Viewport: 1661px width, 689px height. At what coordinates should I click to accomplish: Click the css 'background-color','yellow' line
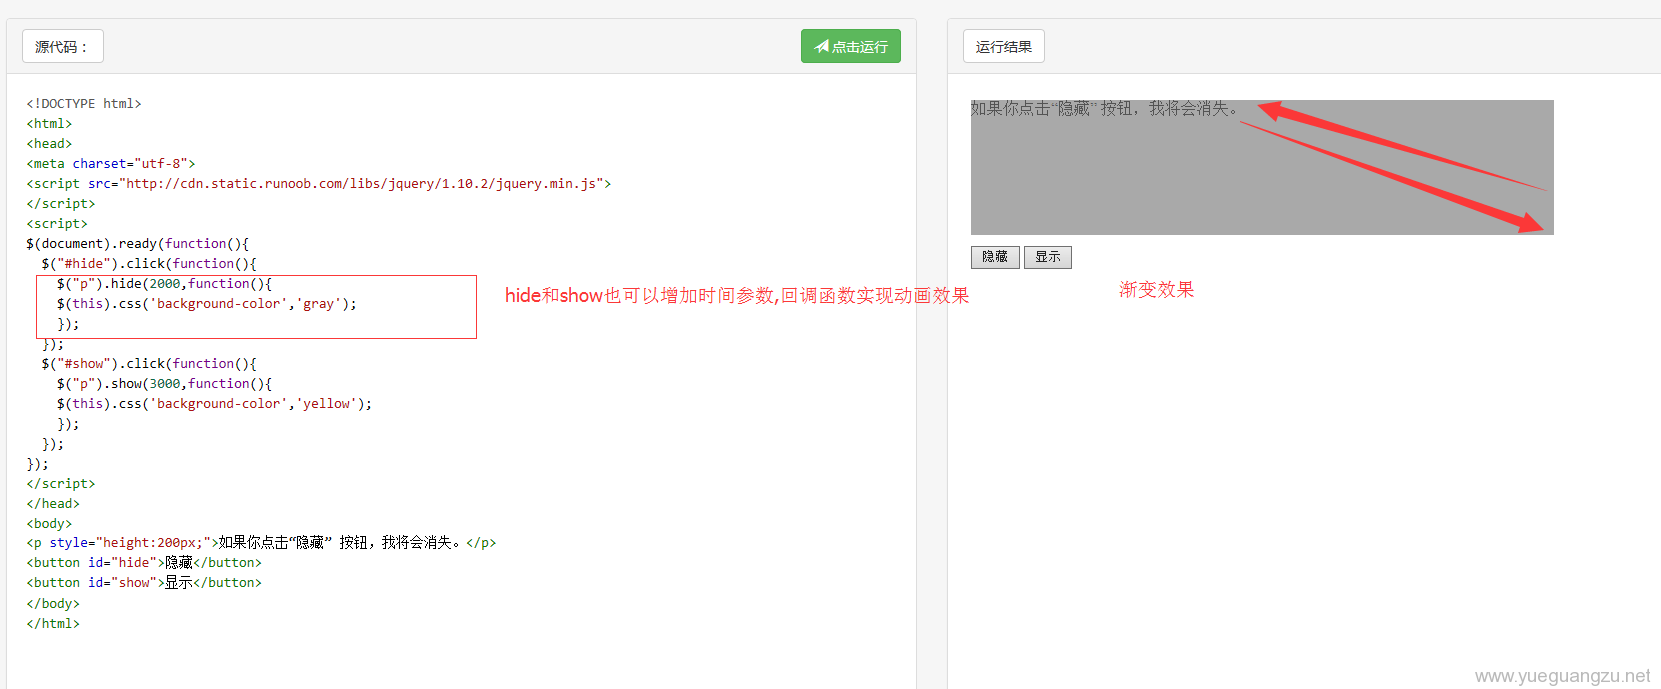pos(214,403)
